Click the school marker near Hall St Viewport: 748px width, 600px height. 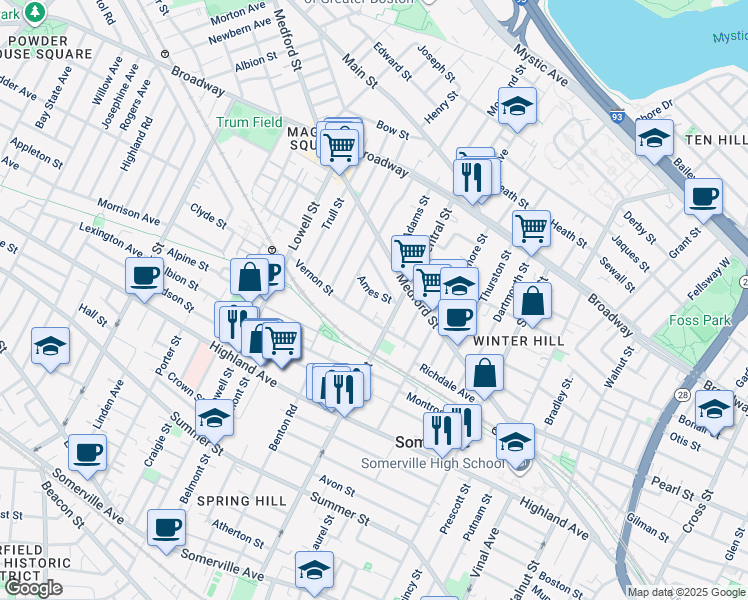pyautogui.click(x=50, y=346)
